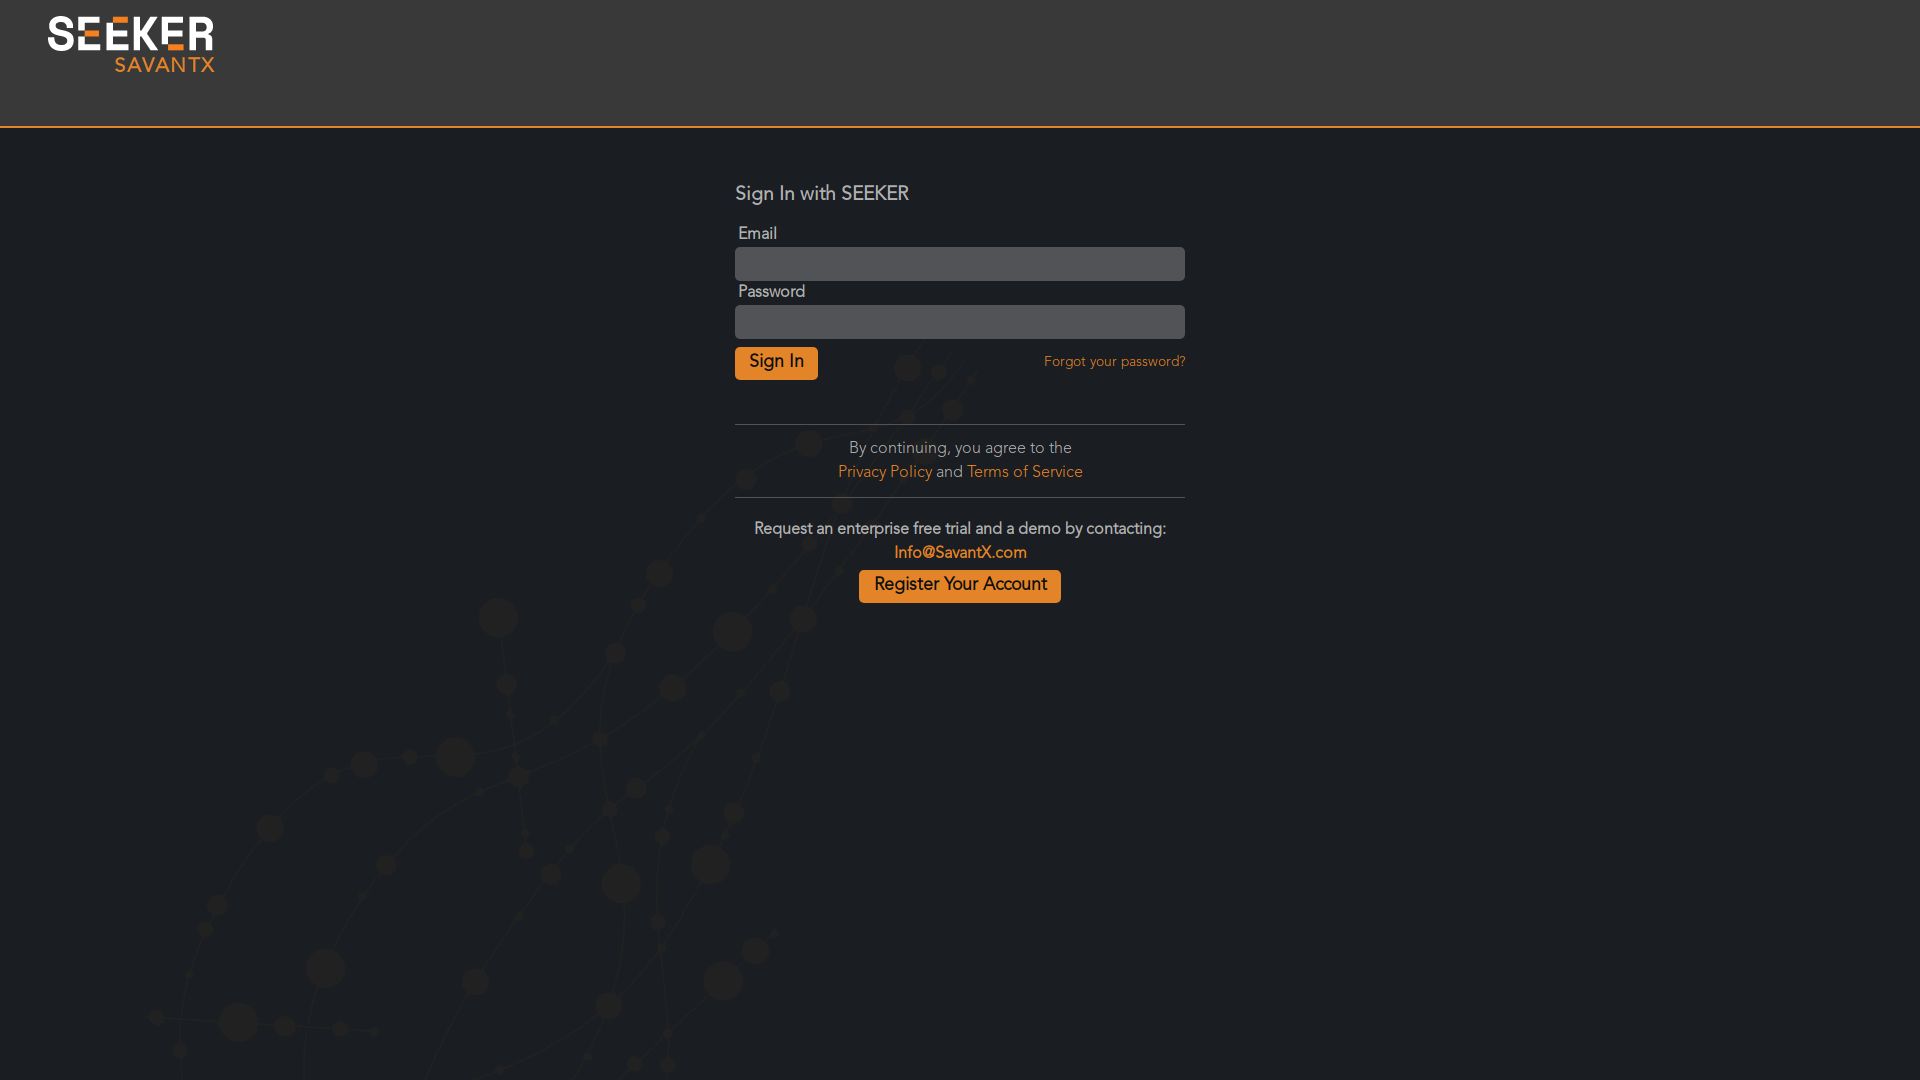This screenshot has height=1080, width=1920.
Task: Open the Terms of Service link
Action: click(1024, 472)
